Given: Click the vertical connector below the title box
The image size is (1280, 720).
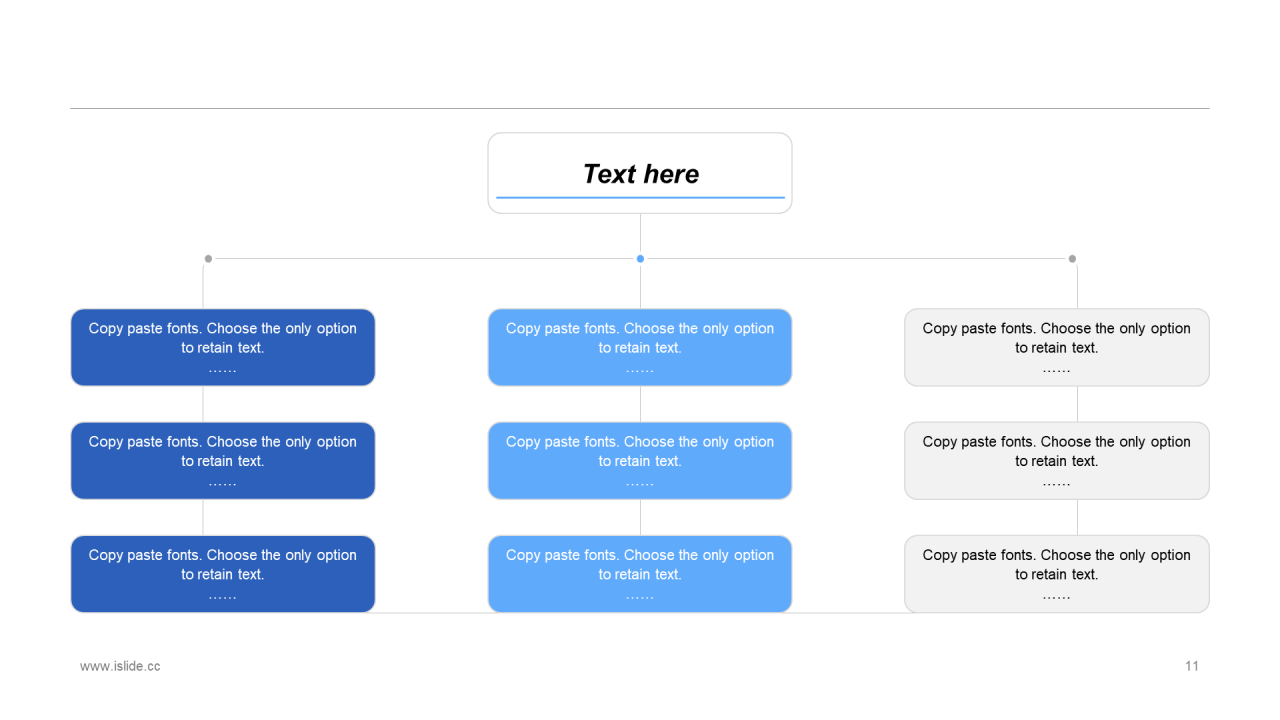Looking at the screenshot, I should [640, 233].
